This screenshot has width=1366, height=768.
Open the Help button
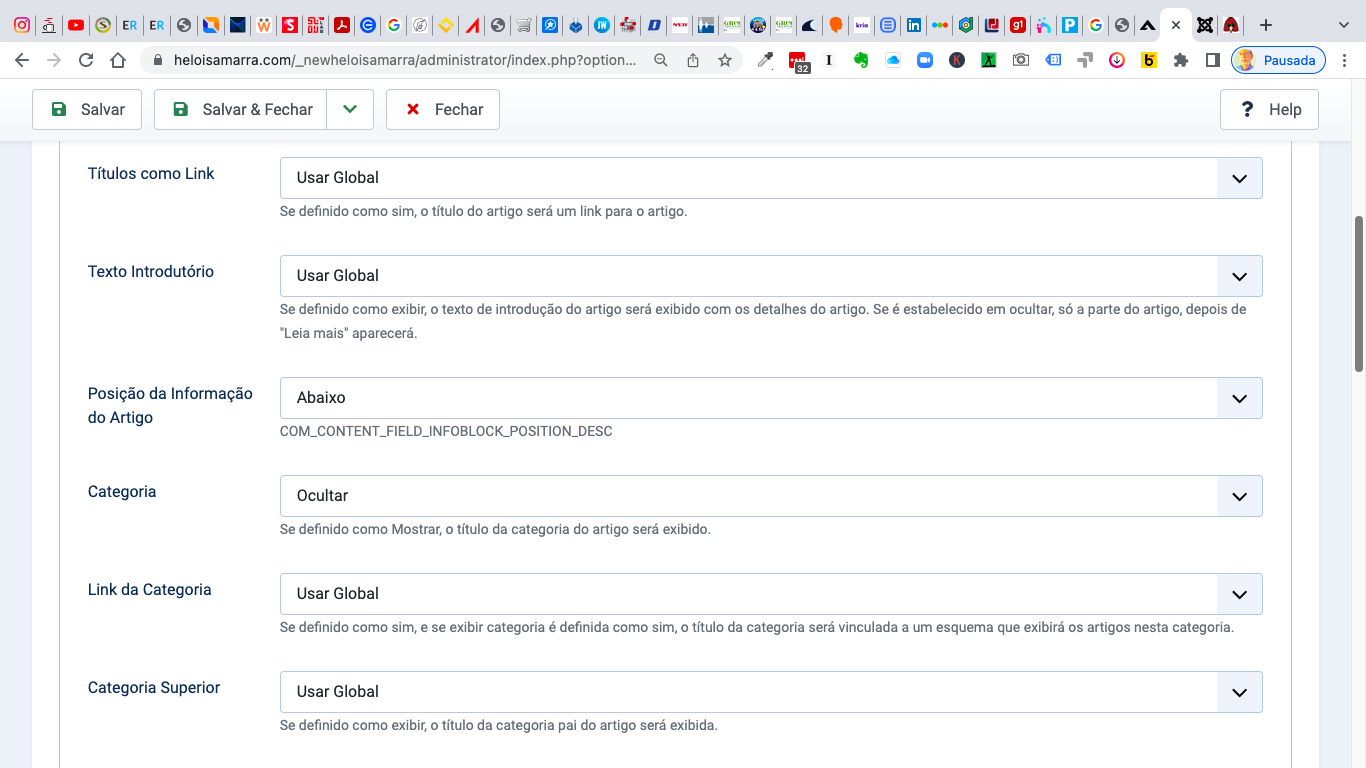tap(1269, 110)
